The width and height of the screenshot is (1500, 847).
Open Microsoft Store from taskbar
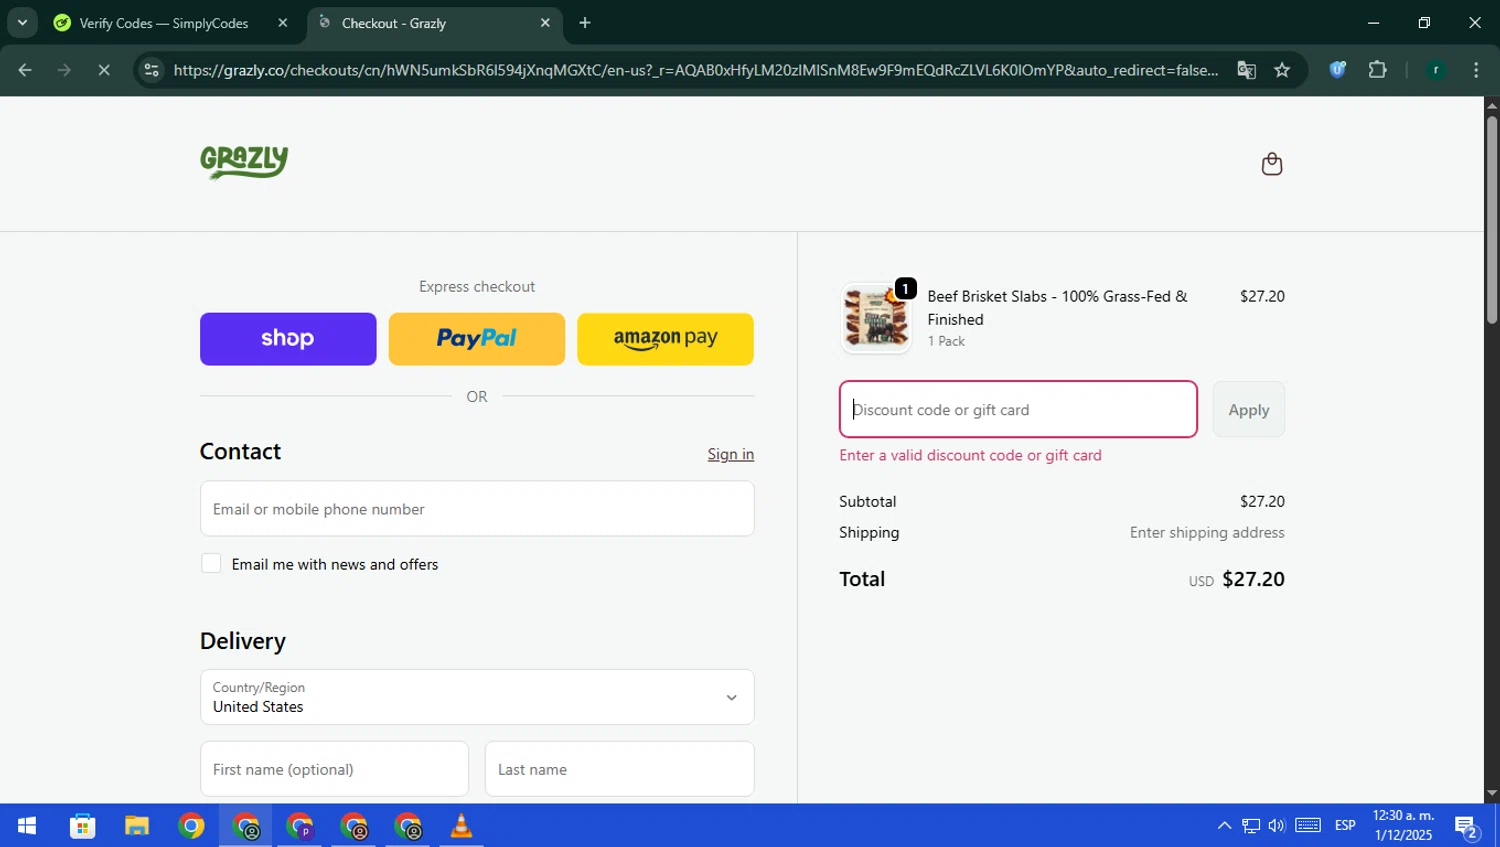(x=82, y=826)
